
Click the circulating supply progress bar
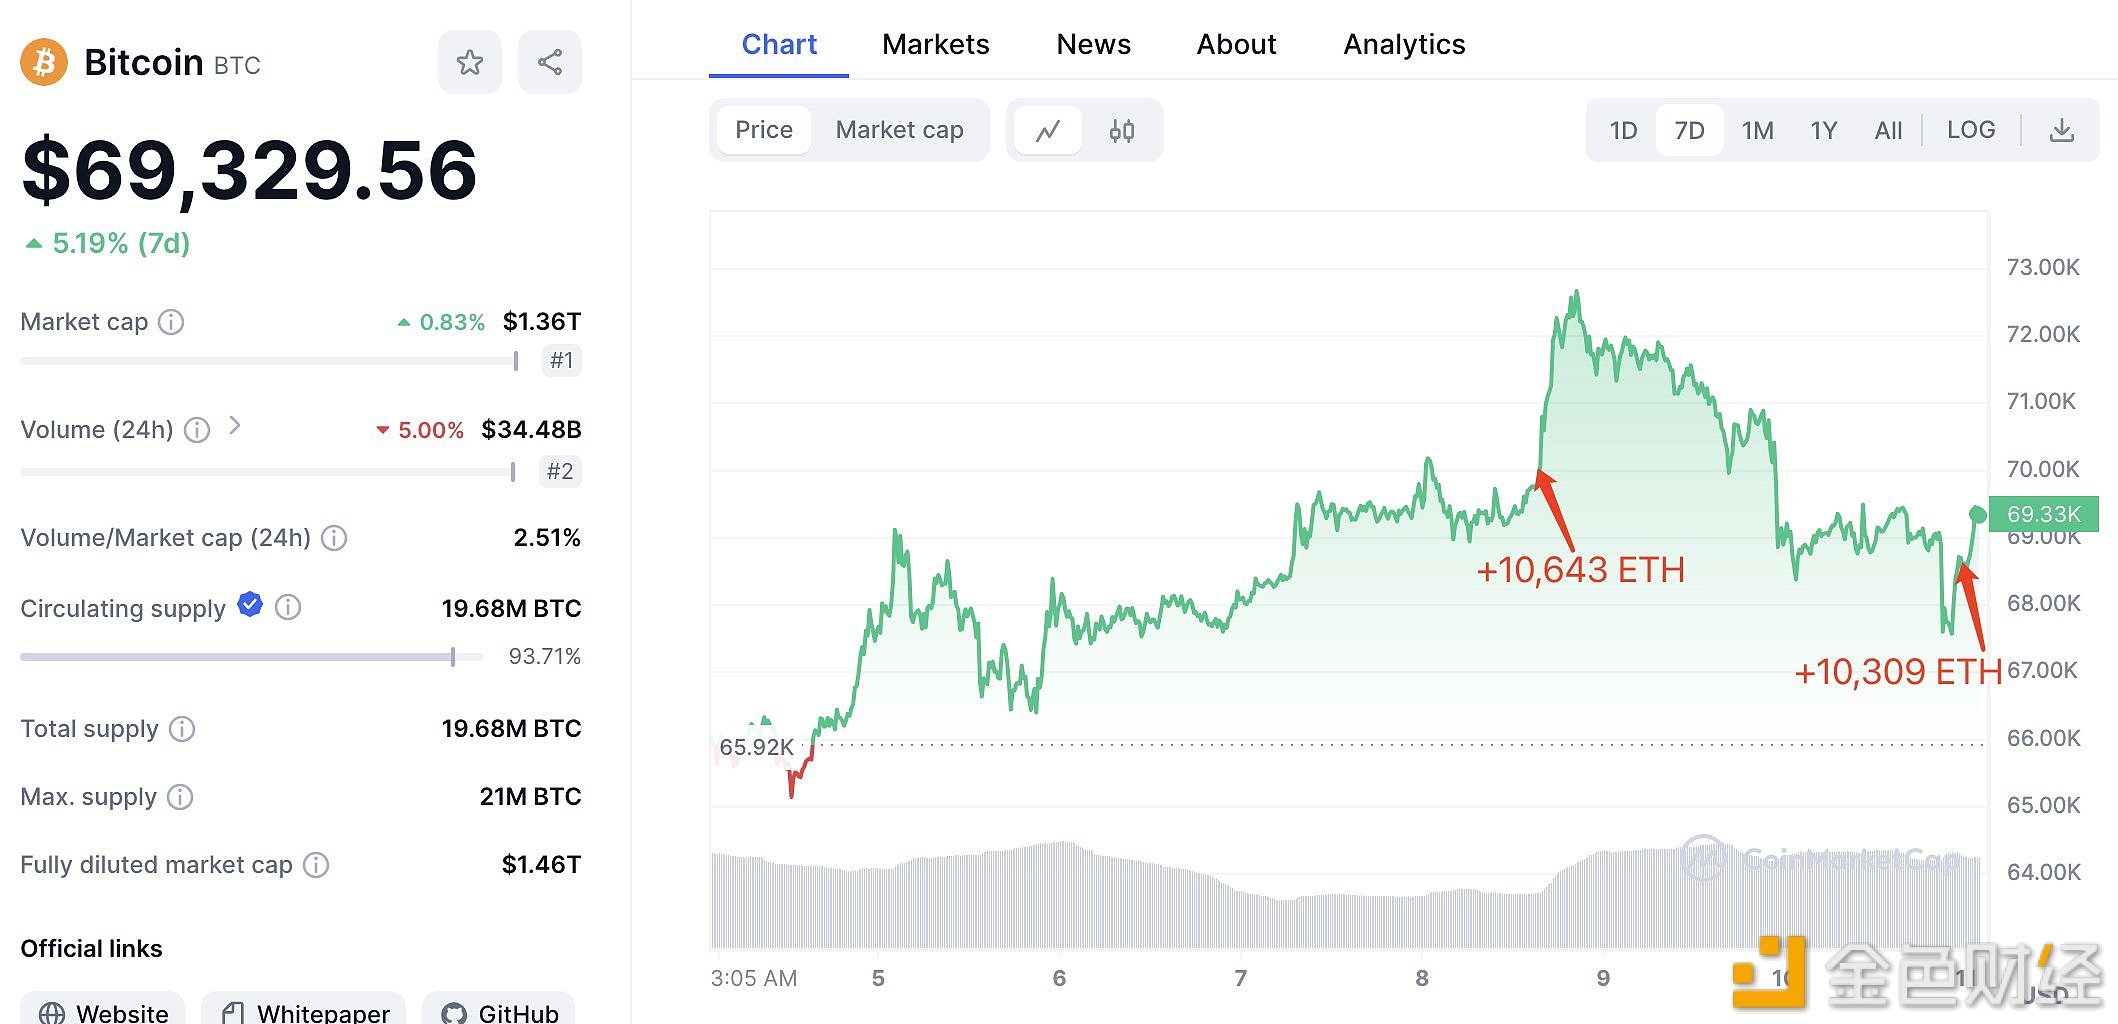[250, 657]
